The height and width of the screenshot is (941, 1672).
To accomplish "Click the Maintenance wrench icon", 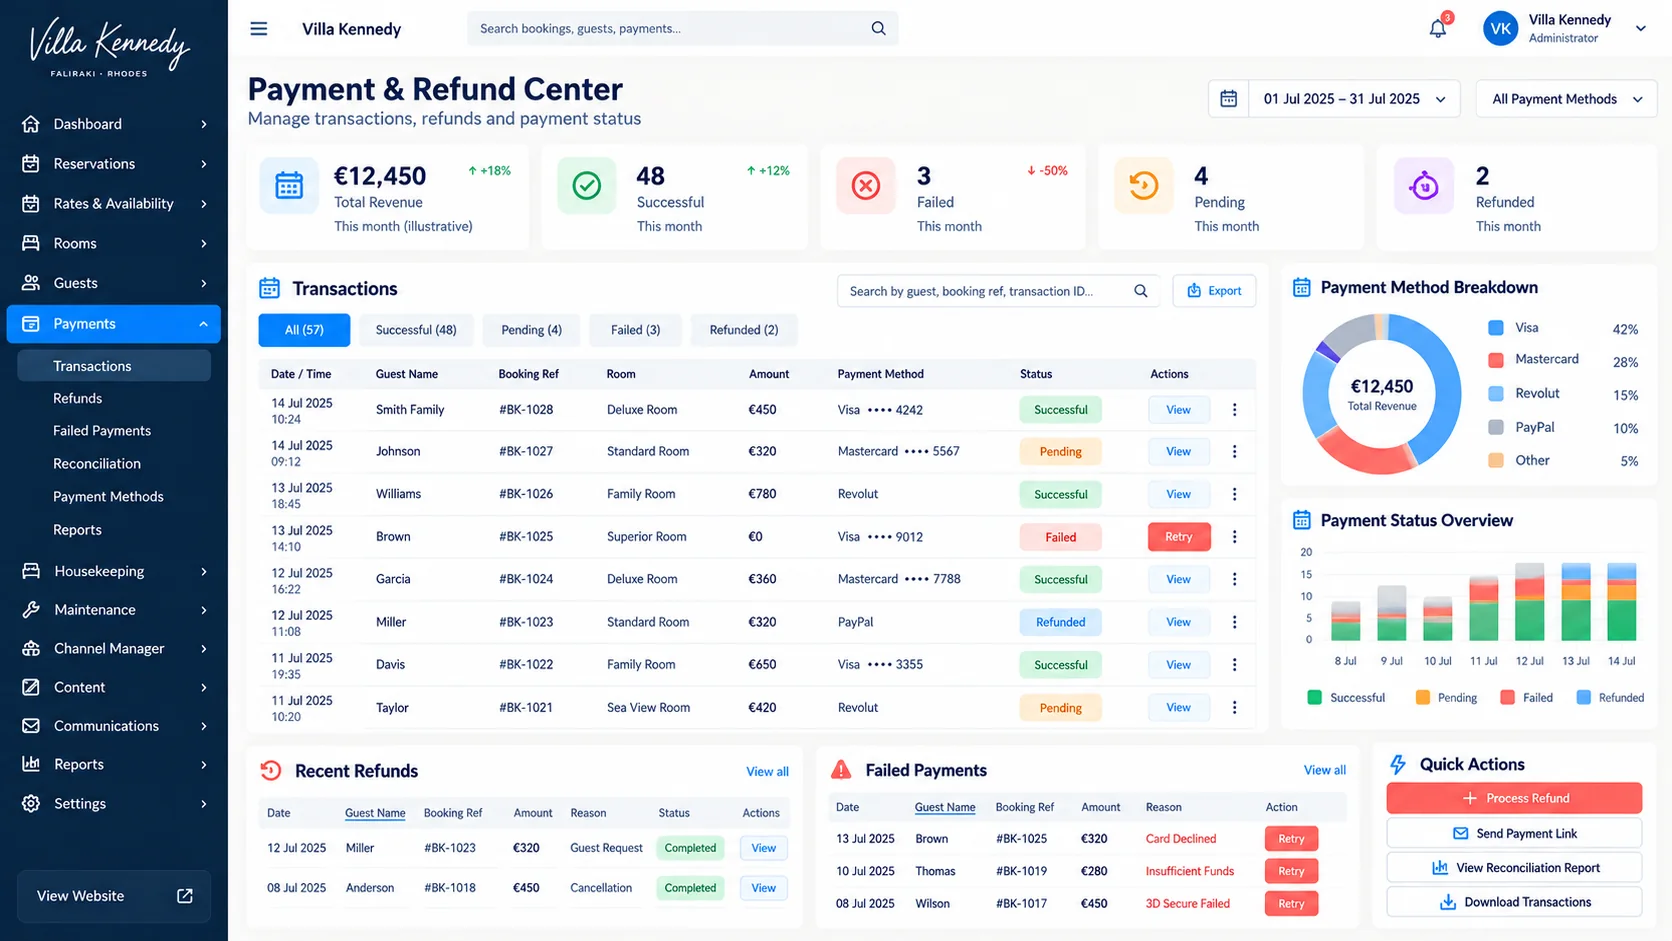I will [31, 609].
